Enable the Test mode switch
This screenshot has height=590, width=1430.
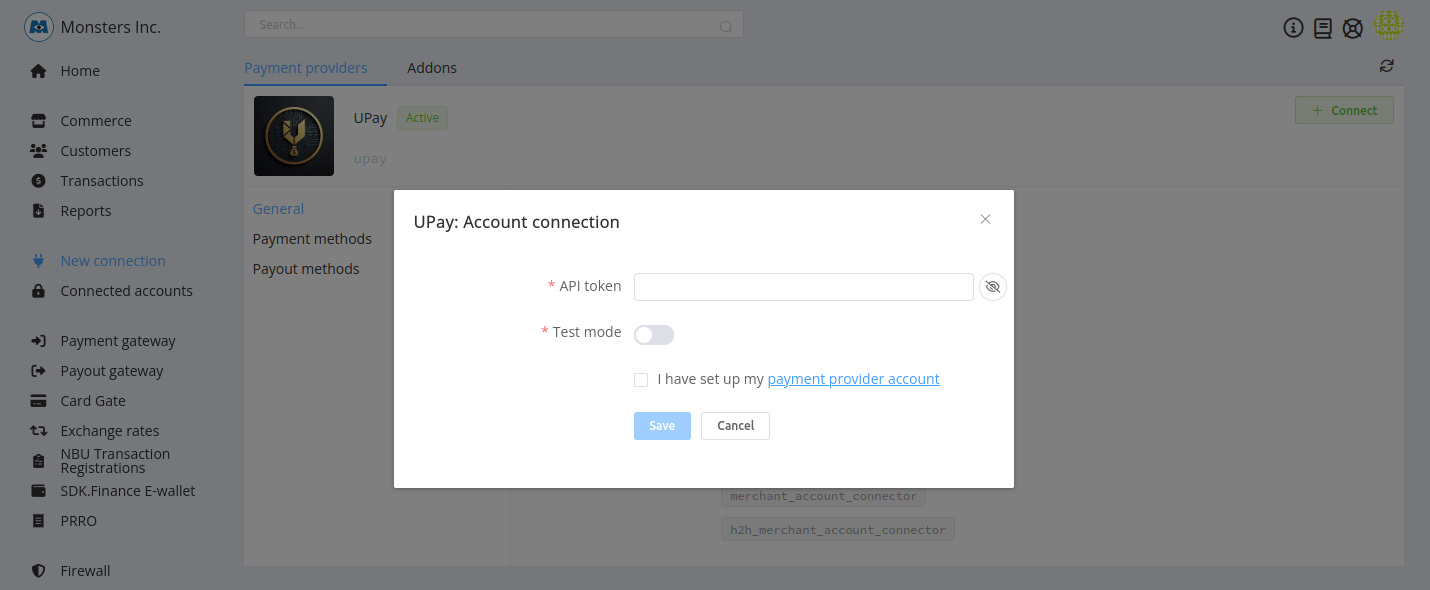(x=654, y=335)
